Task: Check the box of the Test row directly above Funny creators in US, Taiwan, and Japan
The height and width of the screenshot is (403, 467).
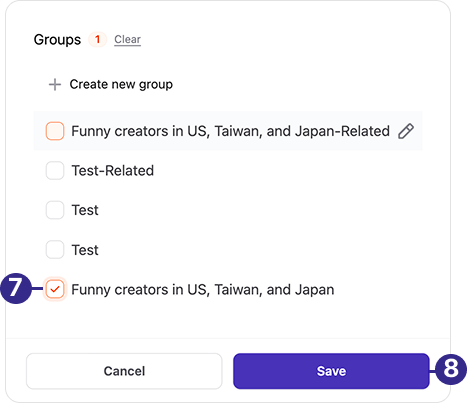Action: pyautogui.click(x=55, y=250)
